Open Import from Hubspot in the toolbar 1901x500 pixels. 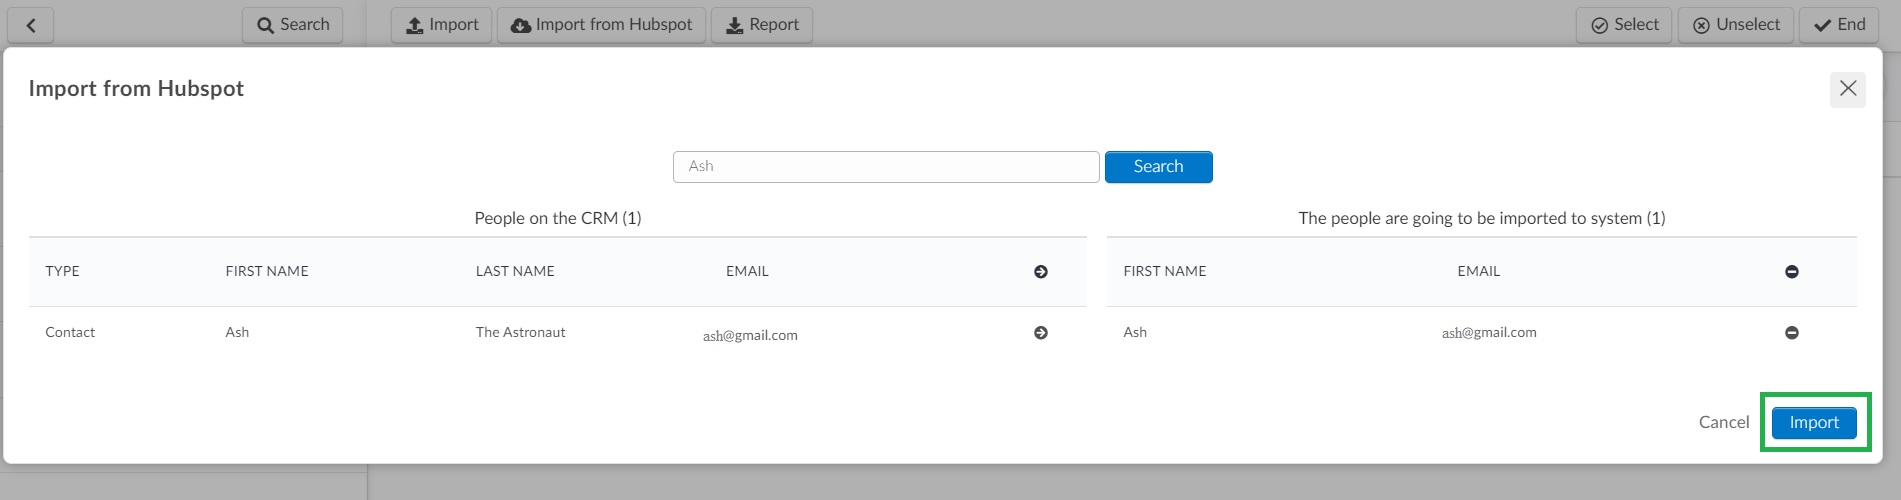tap(601, 25)
